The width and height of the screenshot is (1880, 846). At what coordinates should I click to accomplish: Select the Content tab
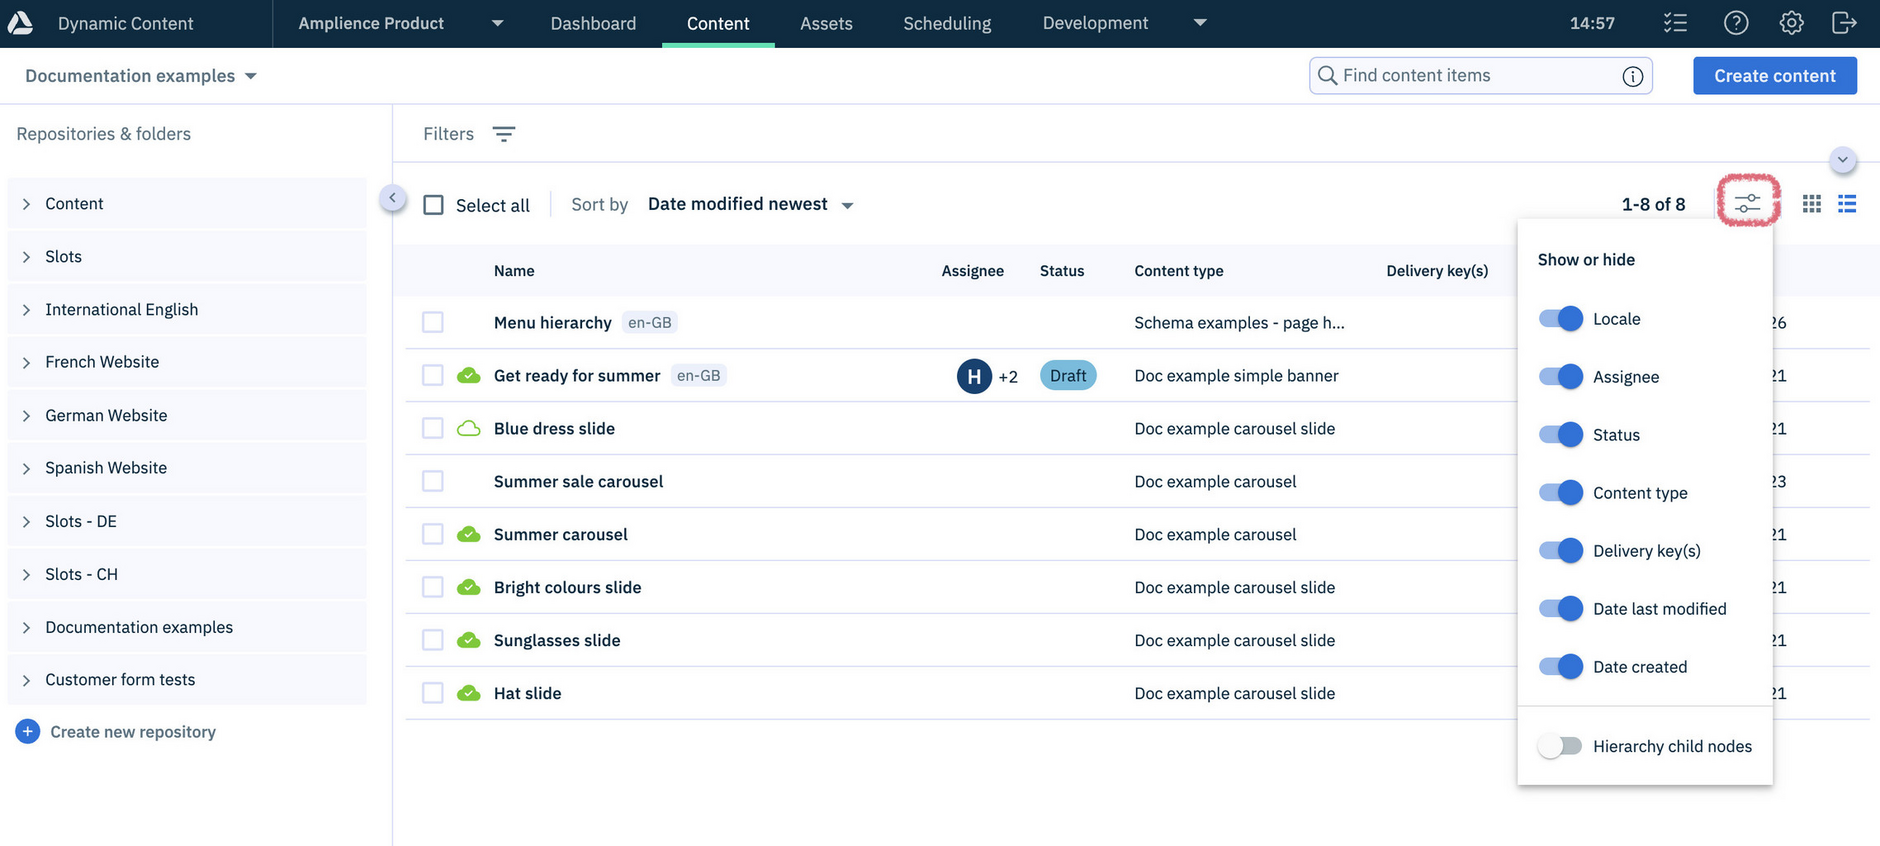[x=718, y=23]
